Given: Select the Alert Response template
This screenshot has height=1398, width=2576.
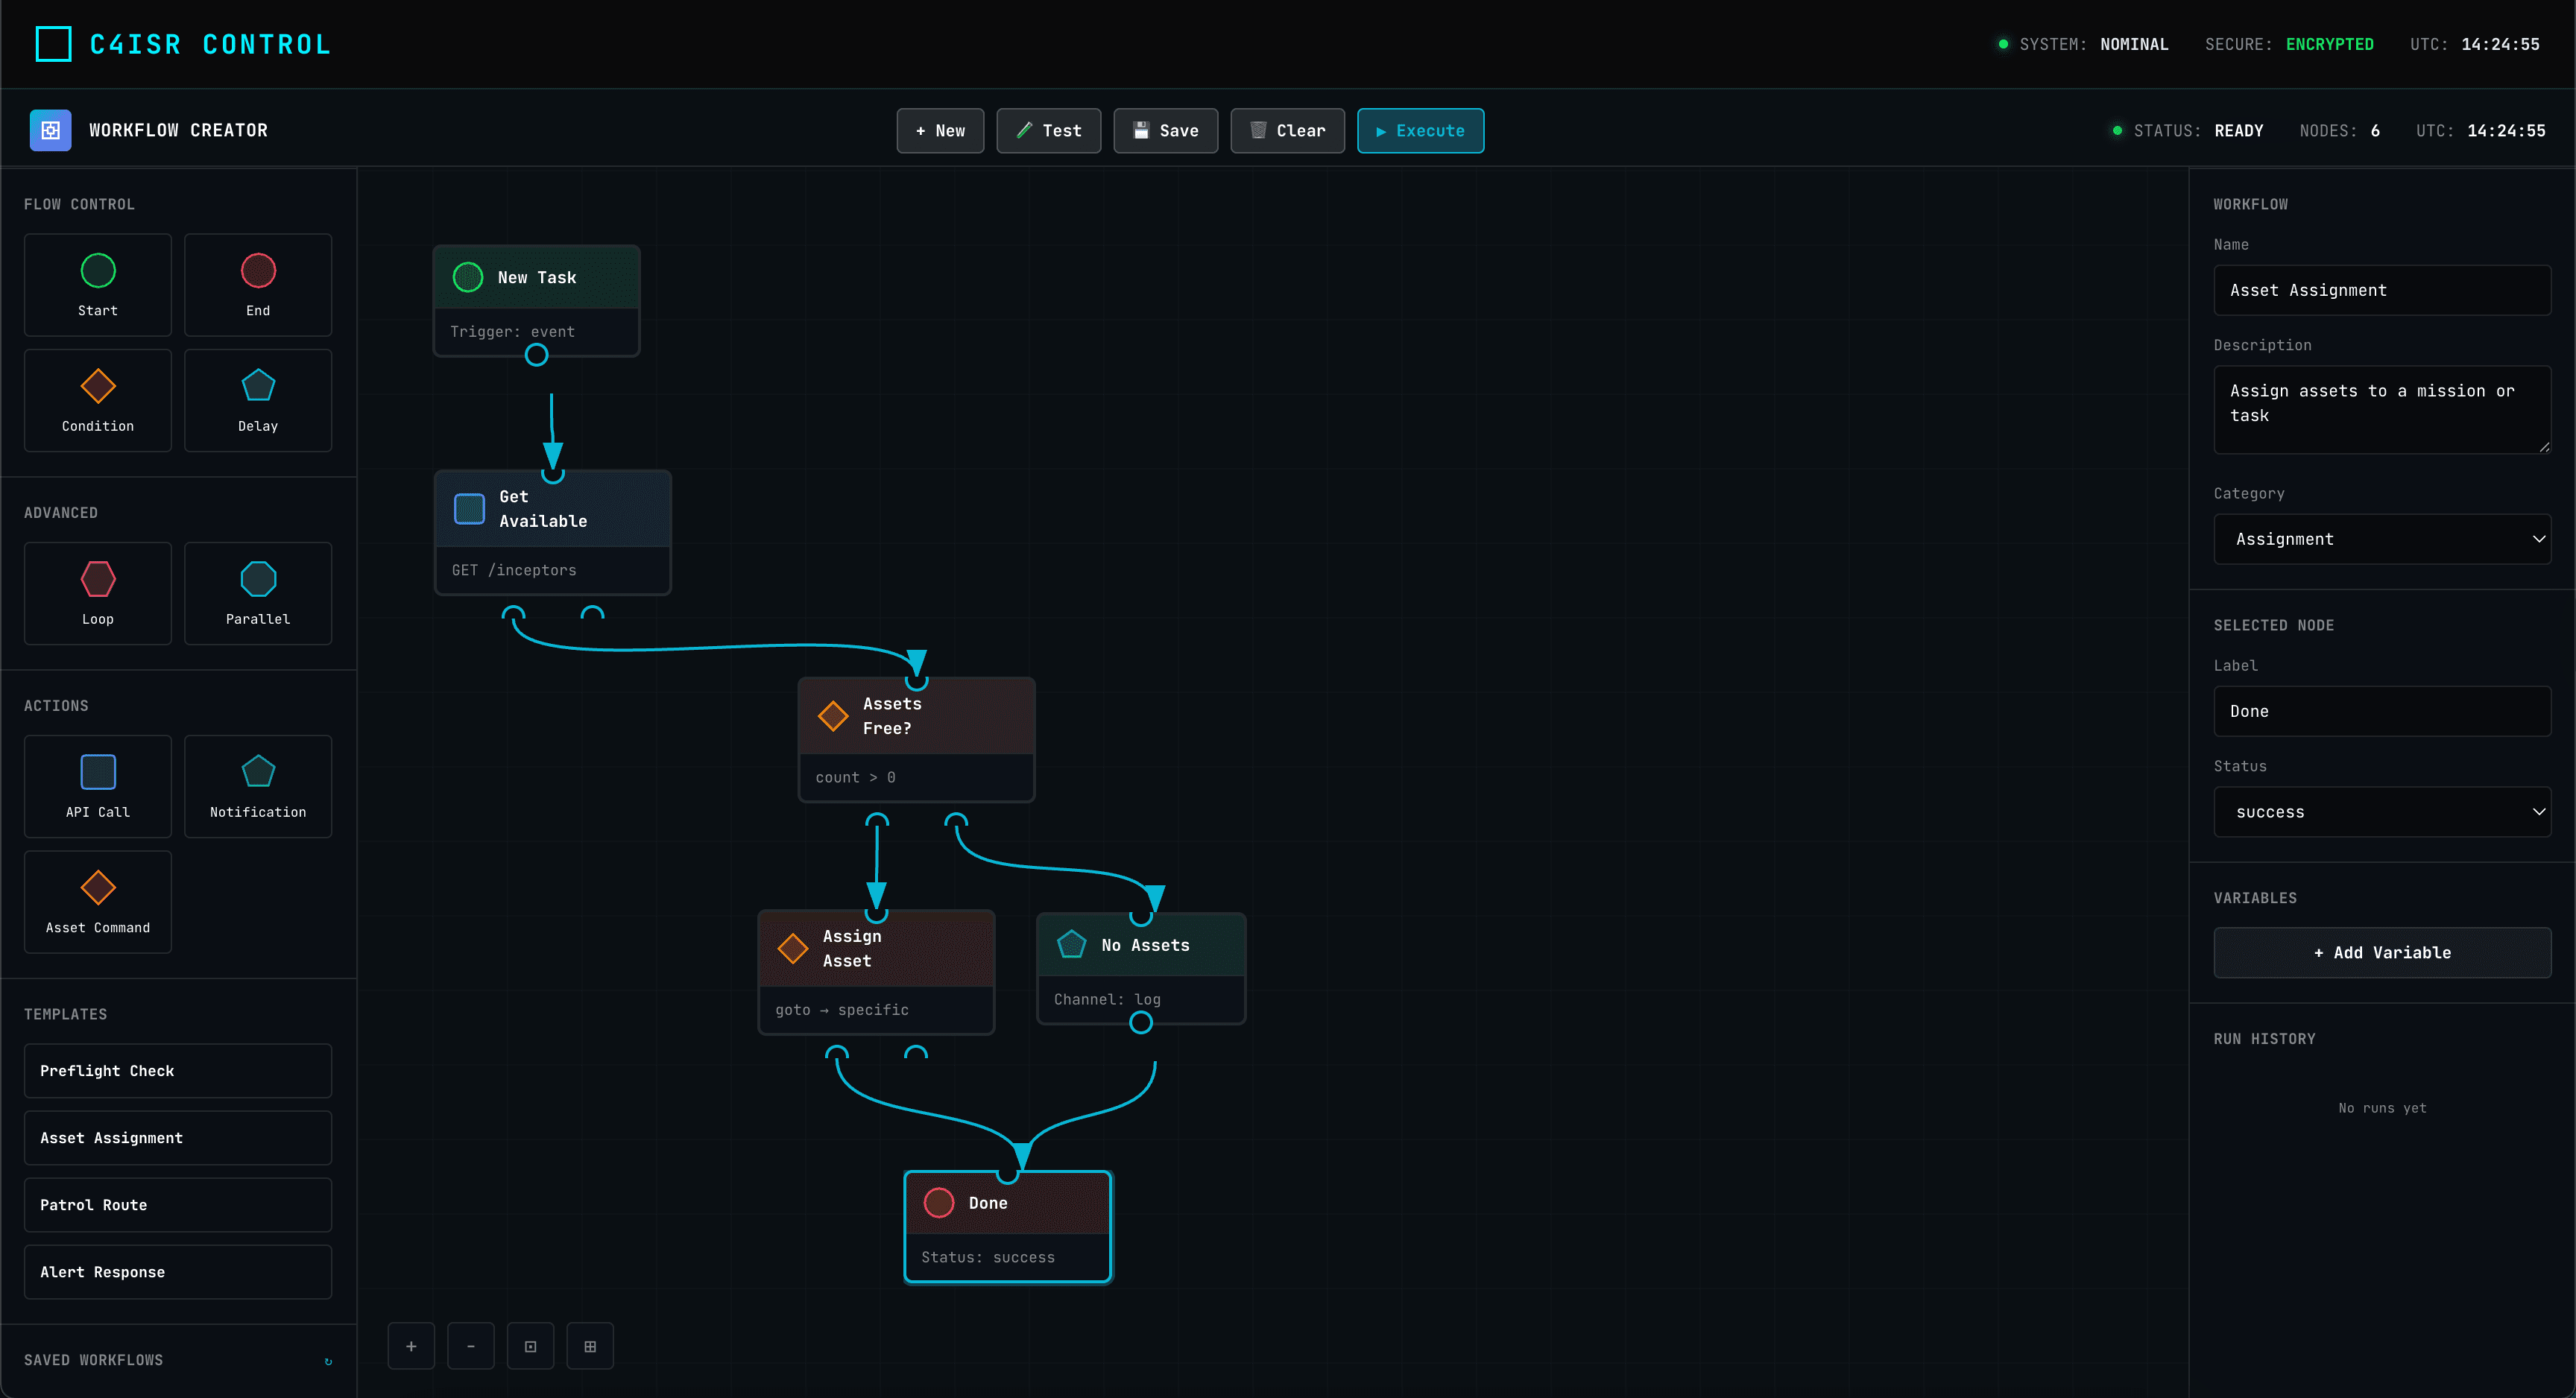Looking at the screenshot, I should [177, 1272].
